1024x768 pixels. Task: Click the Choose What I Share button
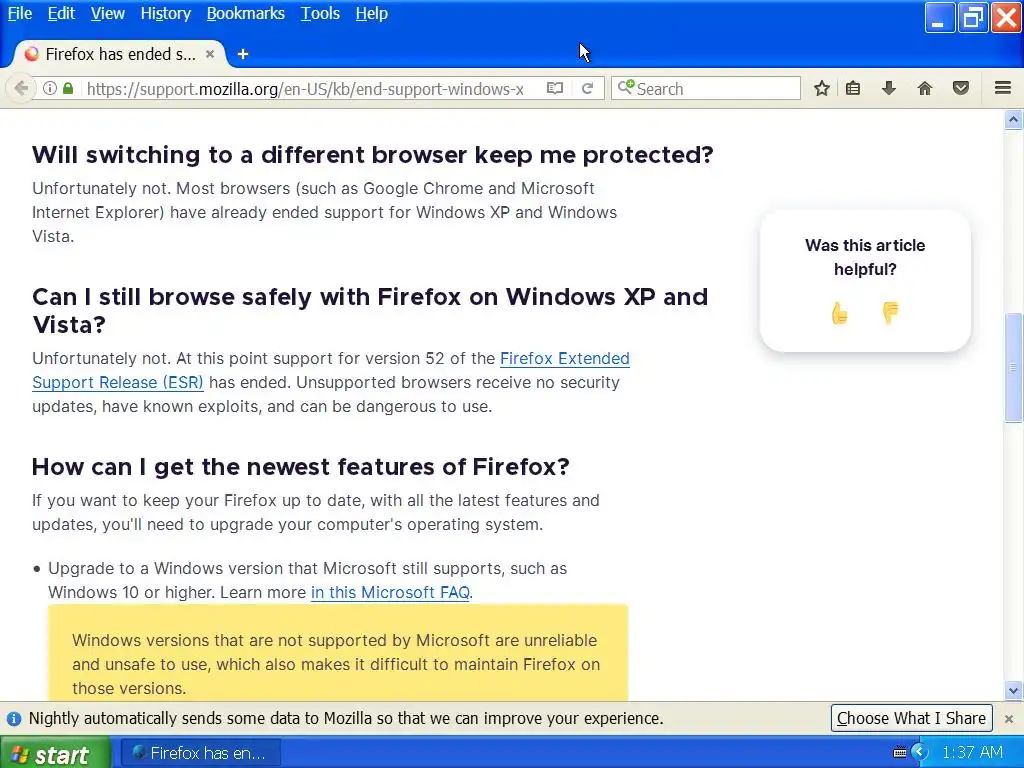coord(911,718)
